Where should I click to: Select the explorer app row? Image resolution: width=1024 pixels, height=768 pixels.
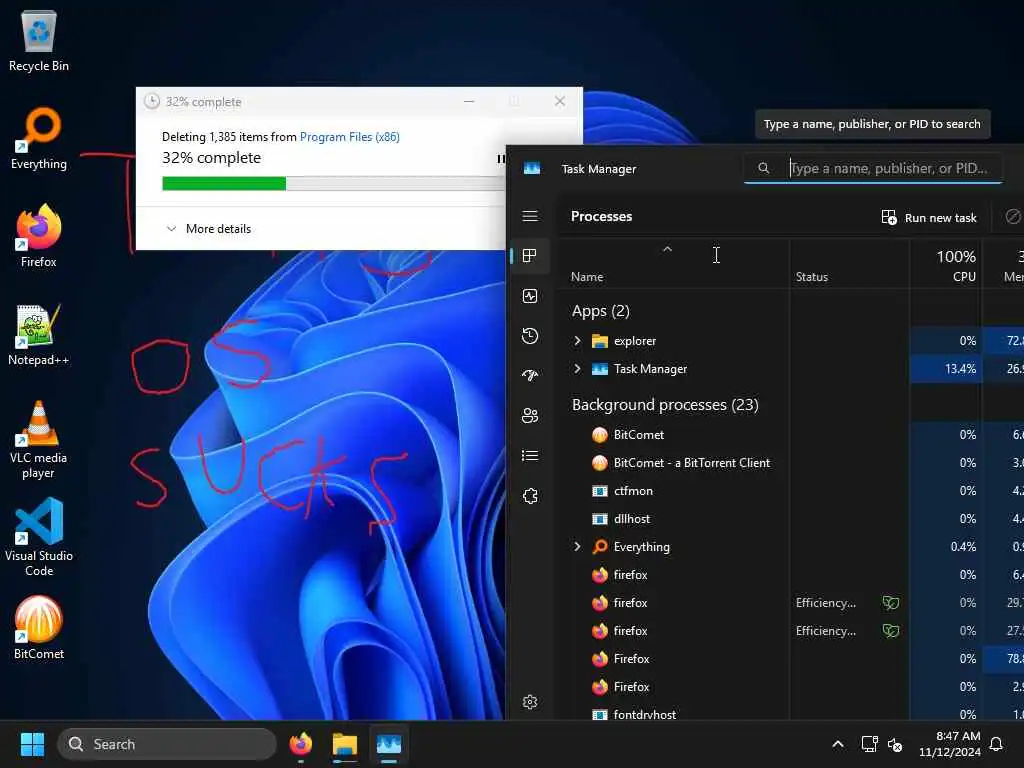click(790, 341)
